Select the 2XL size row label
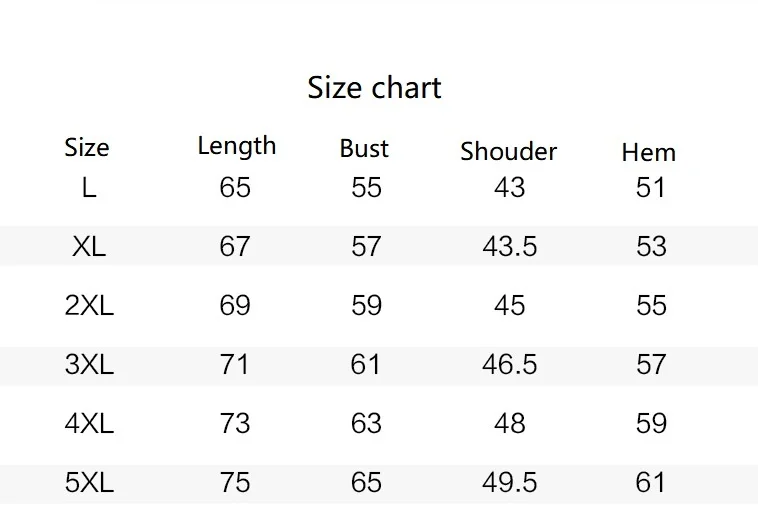758x526 pixels. [89, 305]
